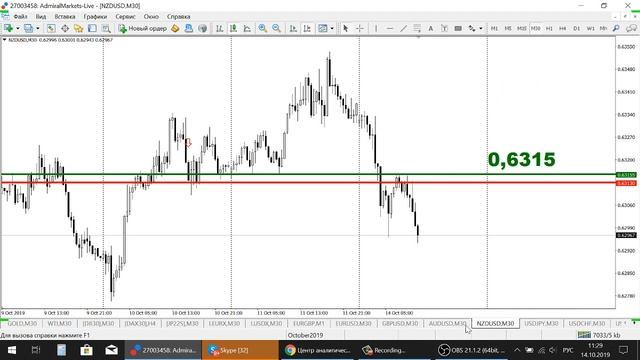Expand the profiles dropdown arrow
This screenshot has height=360, width=640.
point(38,28)
